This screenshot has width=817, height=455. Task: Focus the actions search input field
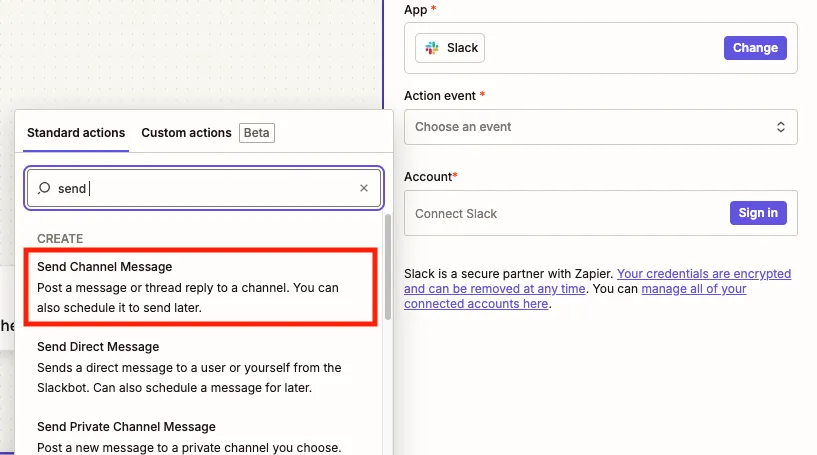[204, 188]
